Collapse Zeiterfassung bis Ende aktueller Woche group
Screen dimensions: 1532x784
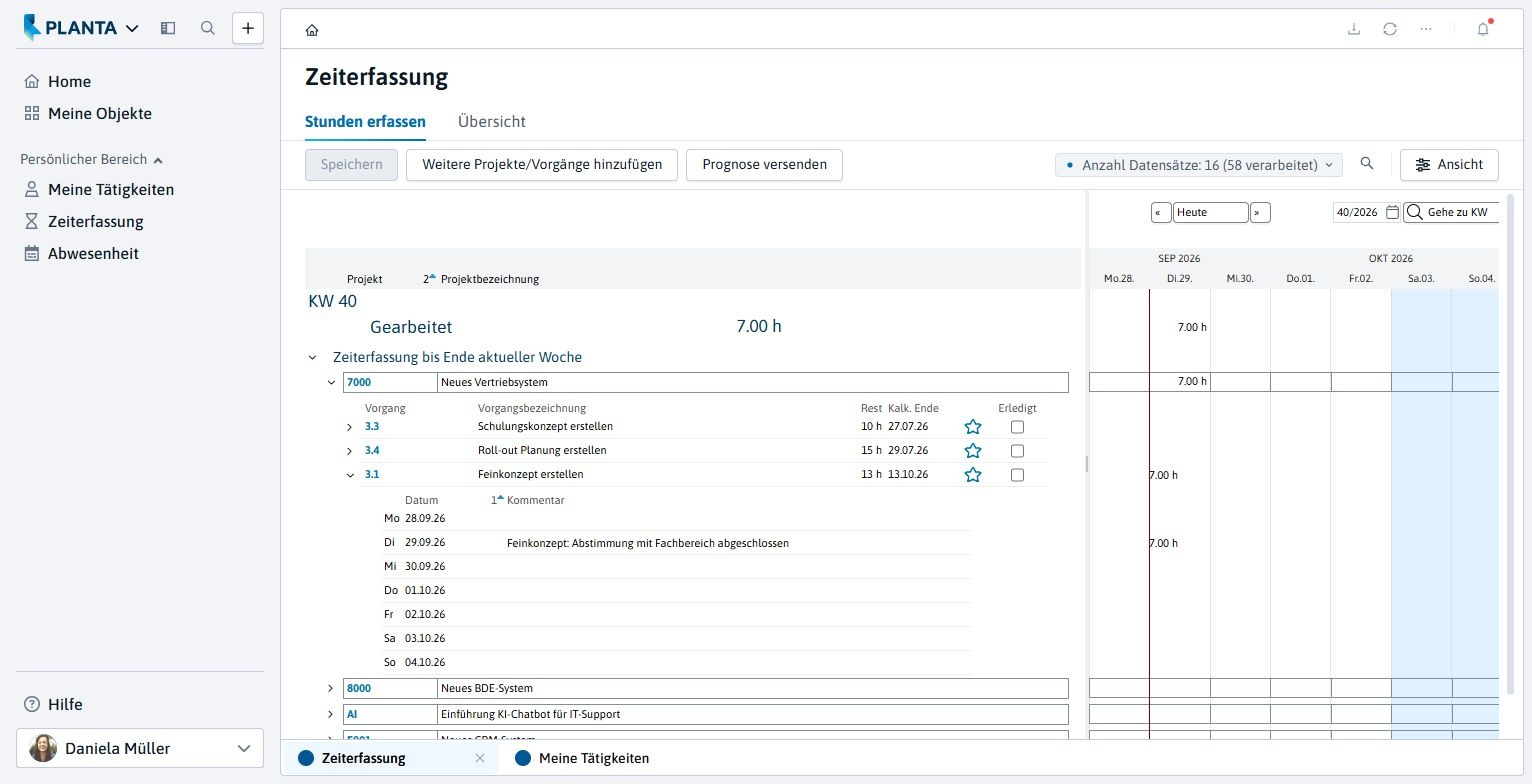click(313, 357)
